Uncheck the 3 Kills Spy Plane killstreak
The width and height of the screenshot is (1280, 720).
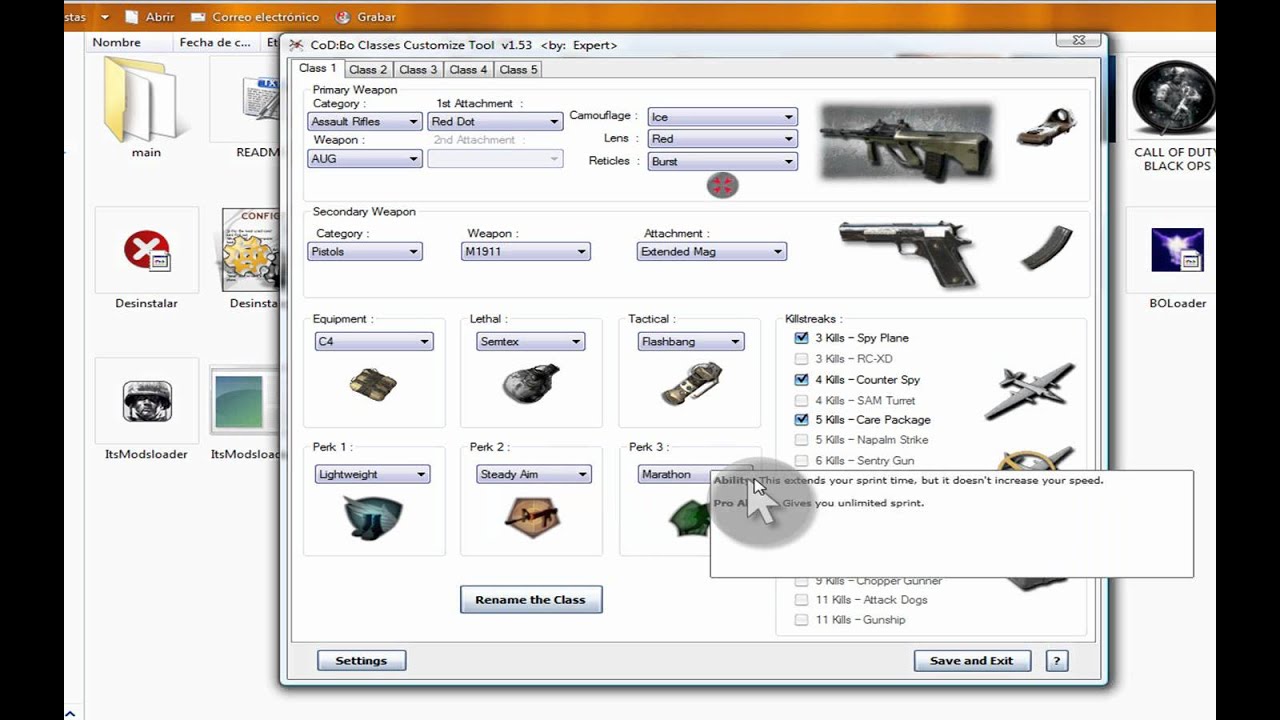(x=801, y=338)
